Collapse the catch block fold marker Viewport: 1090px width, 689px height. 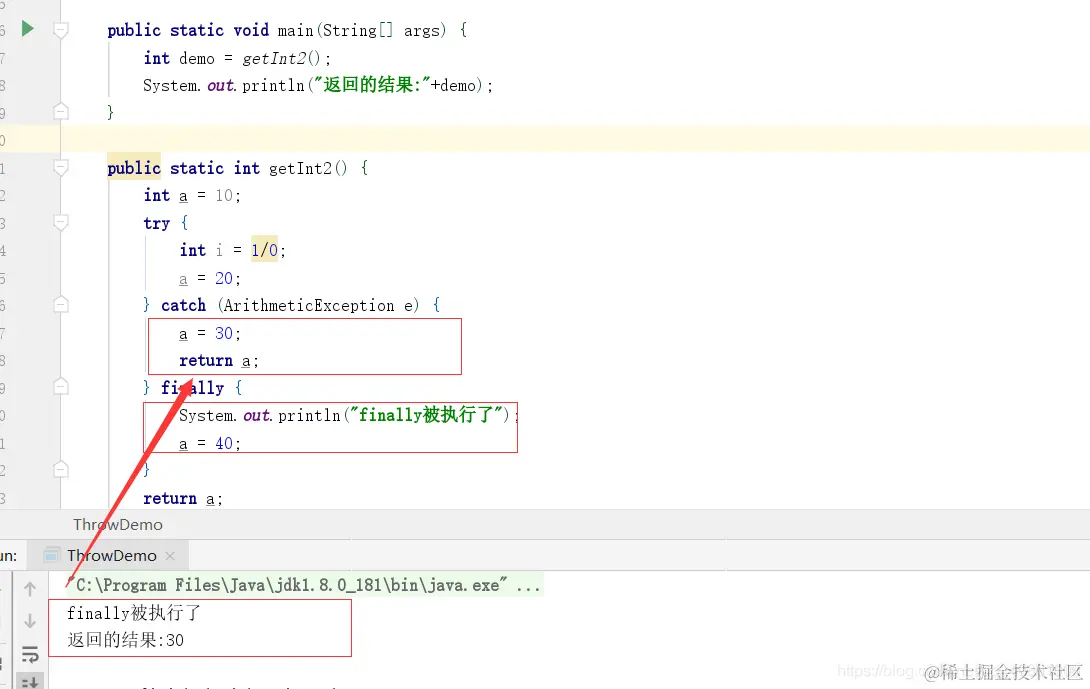tap(61, 305)
